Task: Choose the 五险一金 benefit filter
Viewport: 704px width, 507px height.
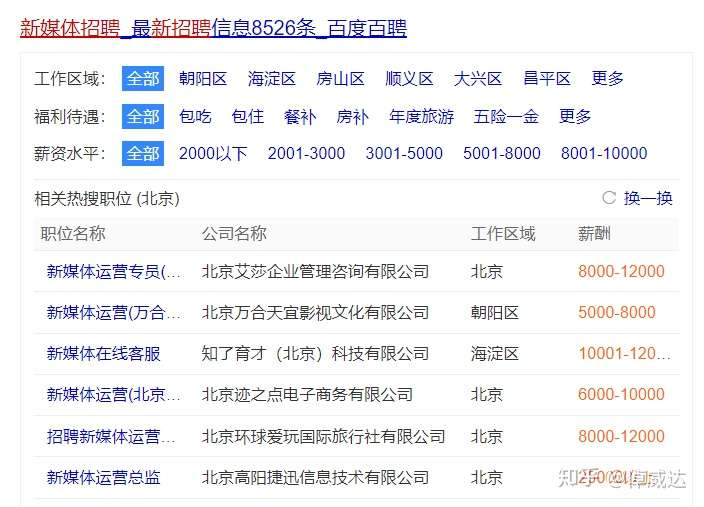Action: pyautogui.click(x=506, y=117)
